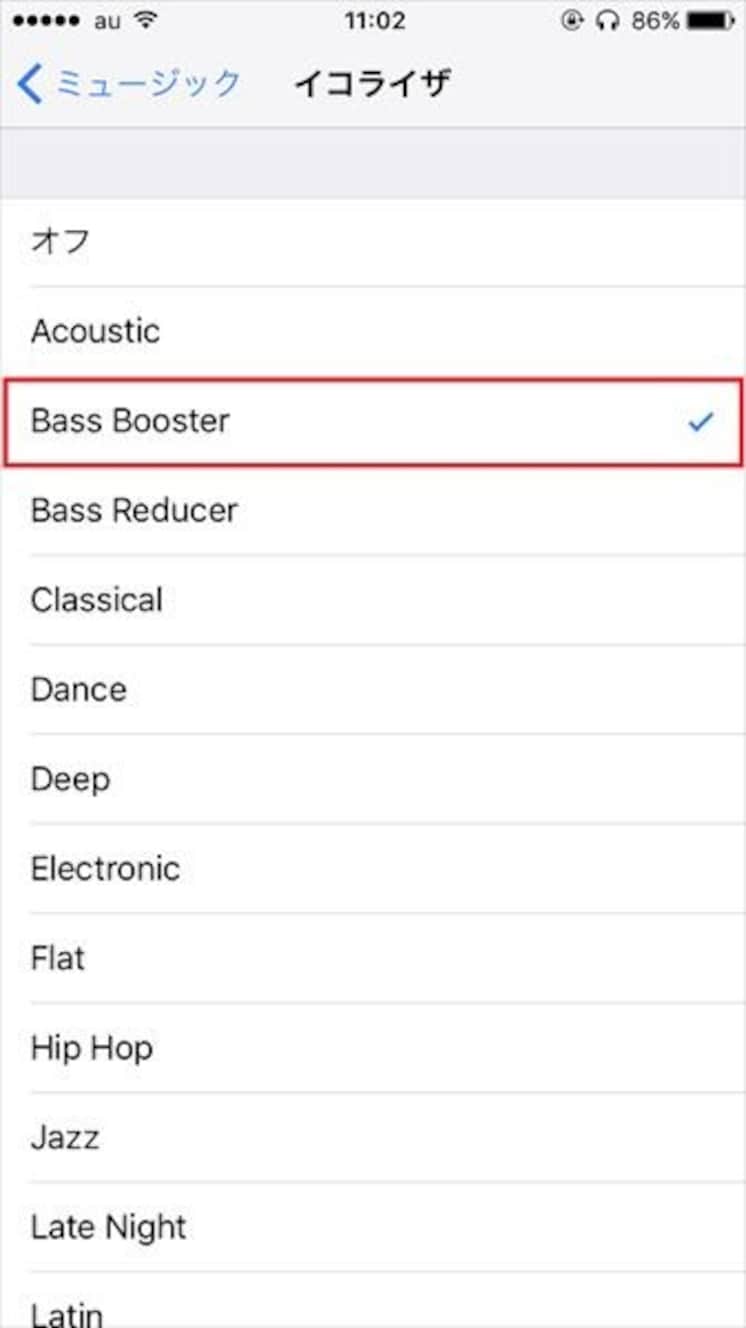746x1328 pixels.
Task: Tap the headphones status icon
Action: [608, 21]
